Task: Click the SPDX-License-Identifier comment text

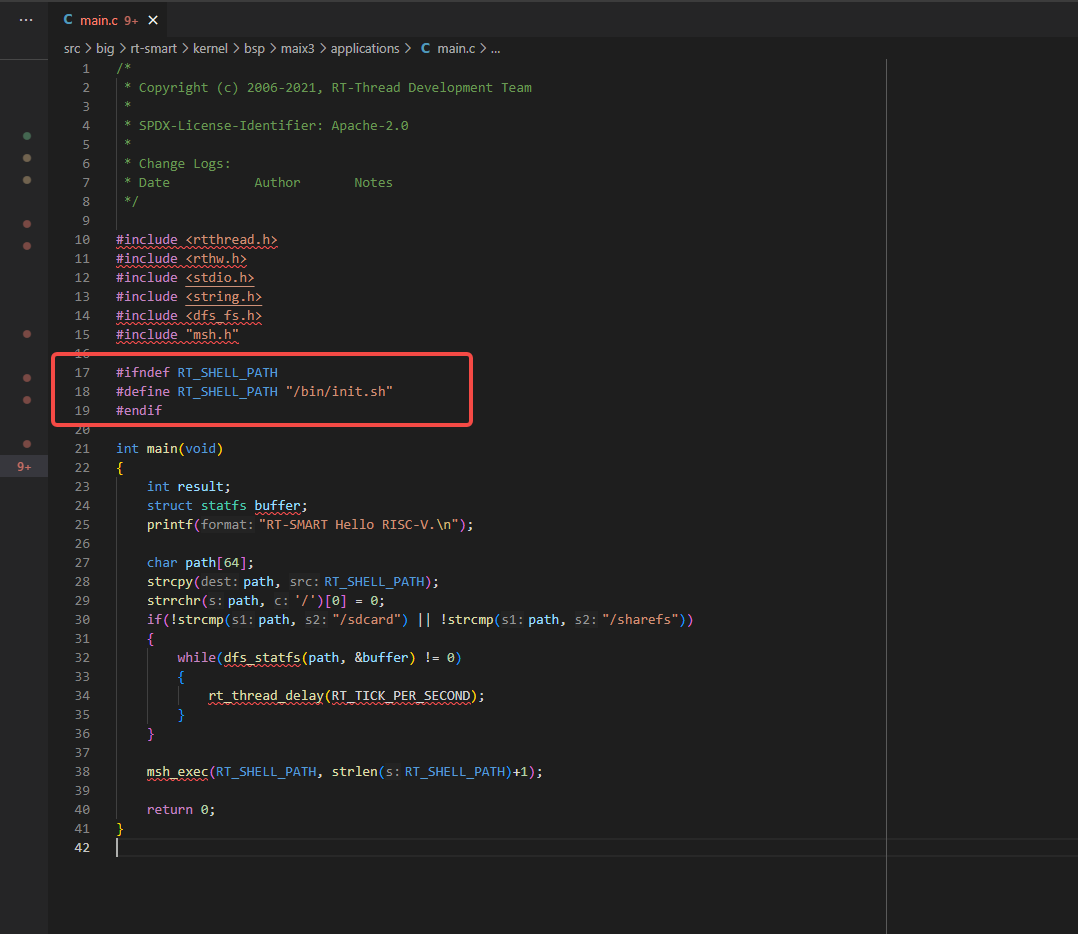Action: point(266,126)
